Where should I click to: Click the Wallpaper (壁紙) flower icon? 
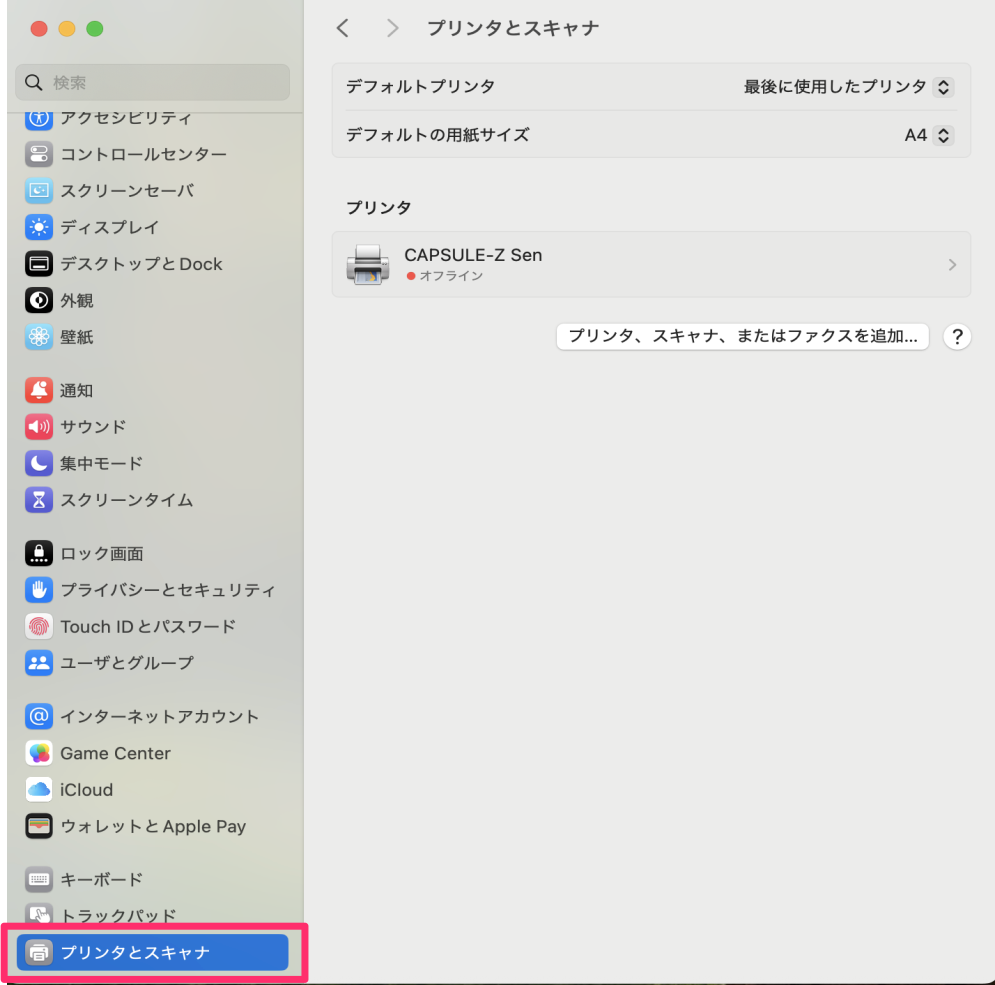[x=39, y=337]
